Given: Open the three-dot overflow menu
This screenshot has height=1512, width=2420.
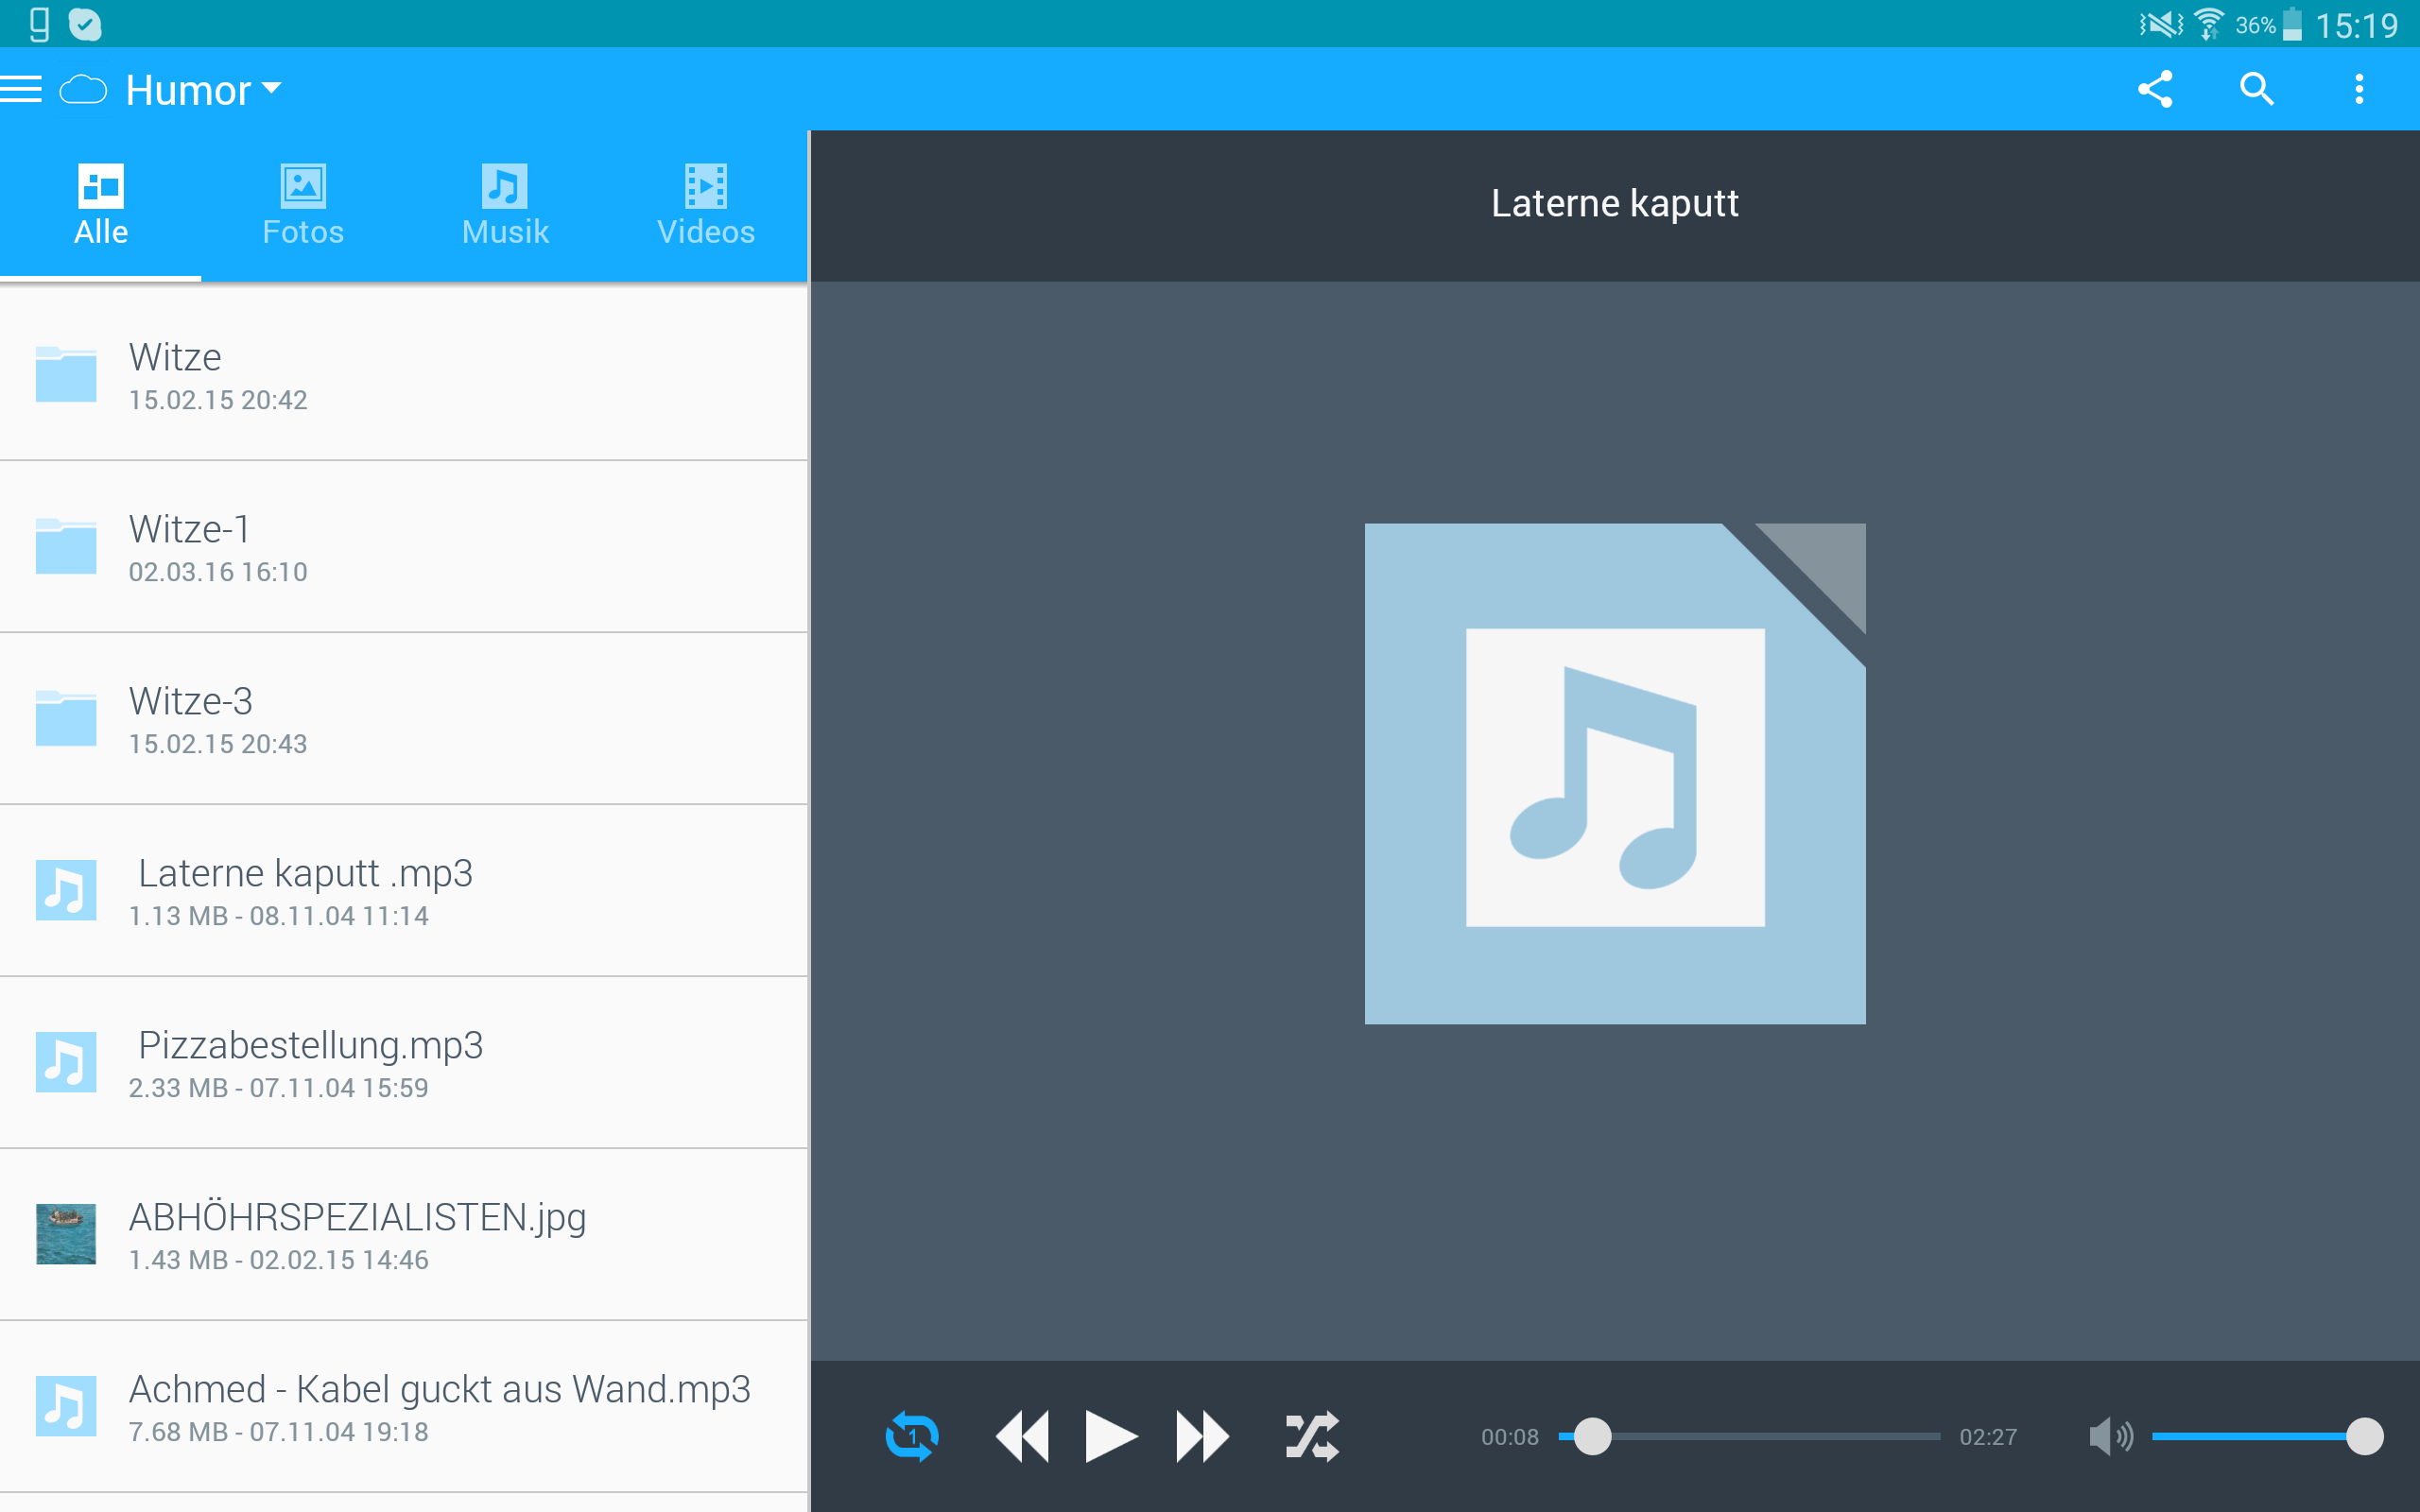Looking at the screenshot, I should pyautogui.click(x=2359, y=89).
